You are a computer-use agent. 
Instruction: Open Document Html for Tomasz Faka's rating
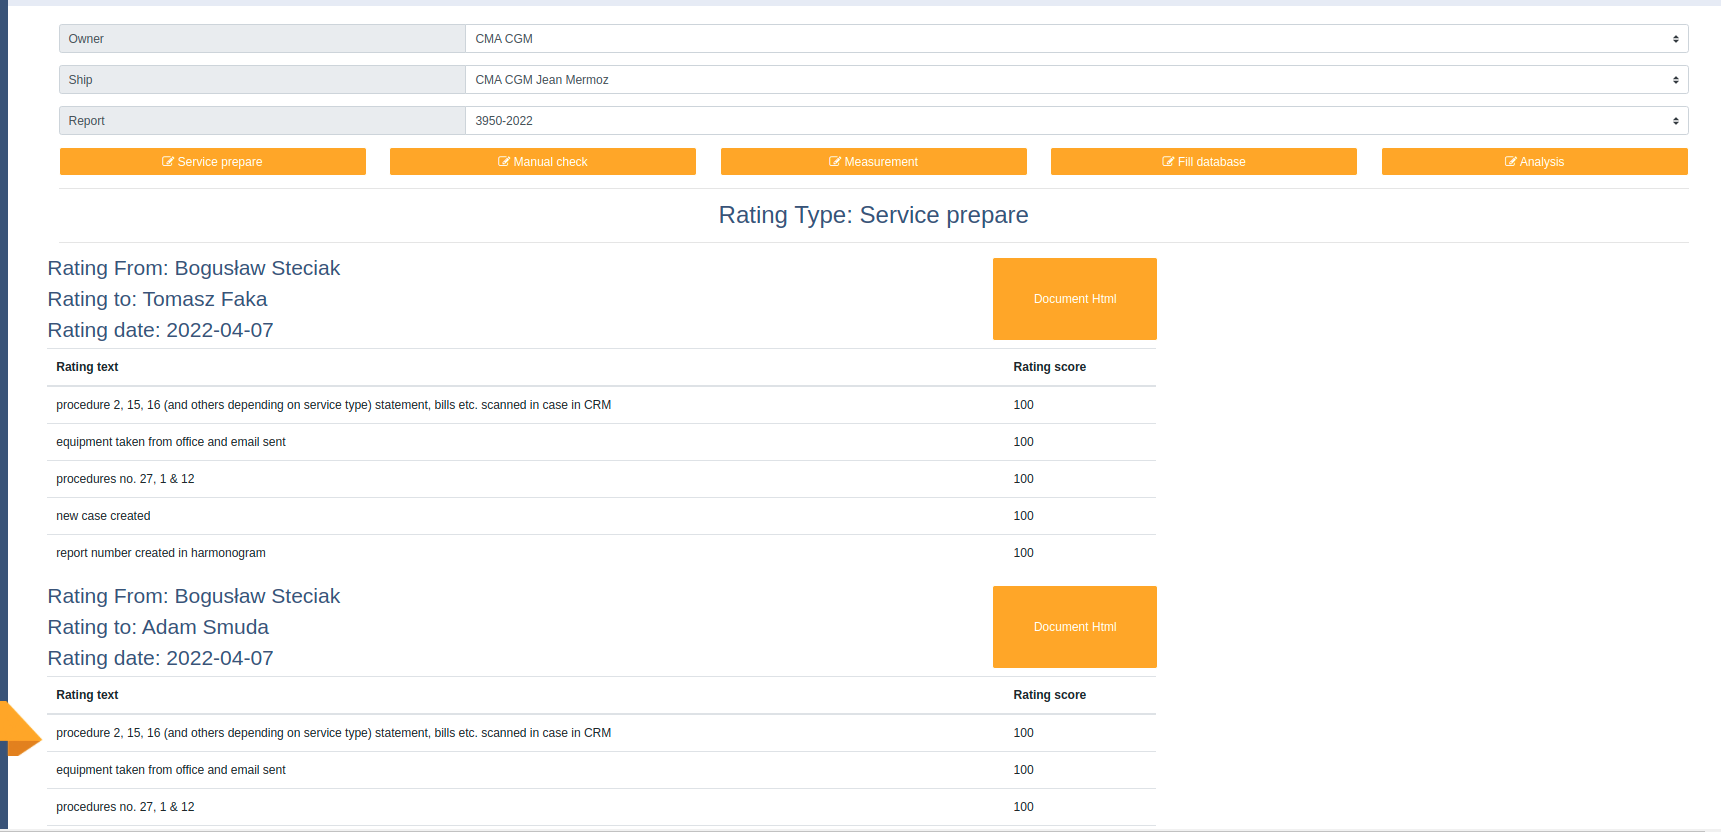click(1074, 299)
